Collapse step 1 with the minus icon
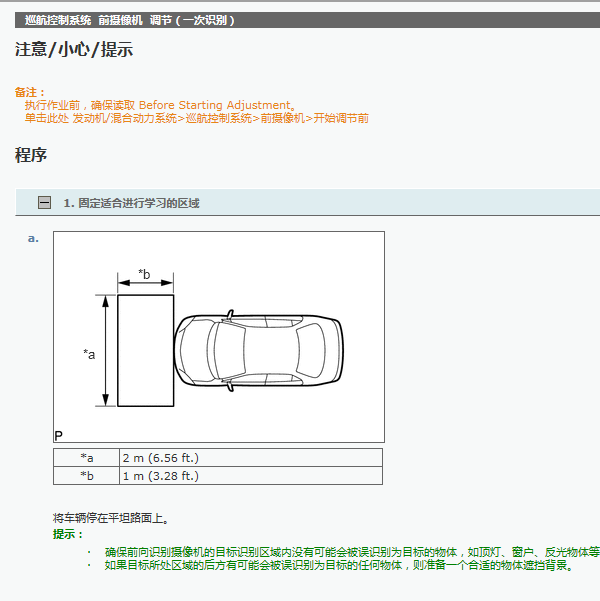The width and height of the screenshot is (600, 601). (x=44, y=202)
